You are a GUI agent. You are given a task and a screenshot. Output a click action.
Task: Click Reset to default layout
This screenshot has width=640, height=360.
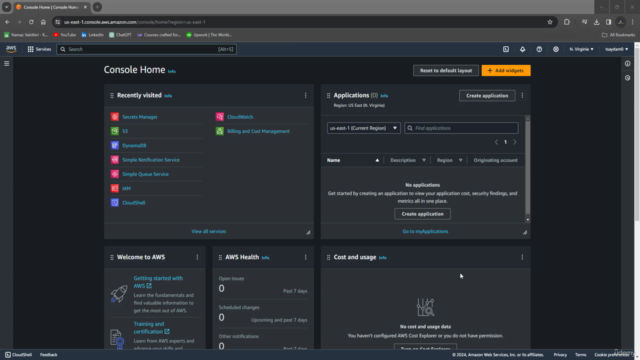(446, 70)
